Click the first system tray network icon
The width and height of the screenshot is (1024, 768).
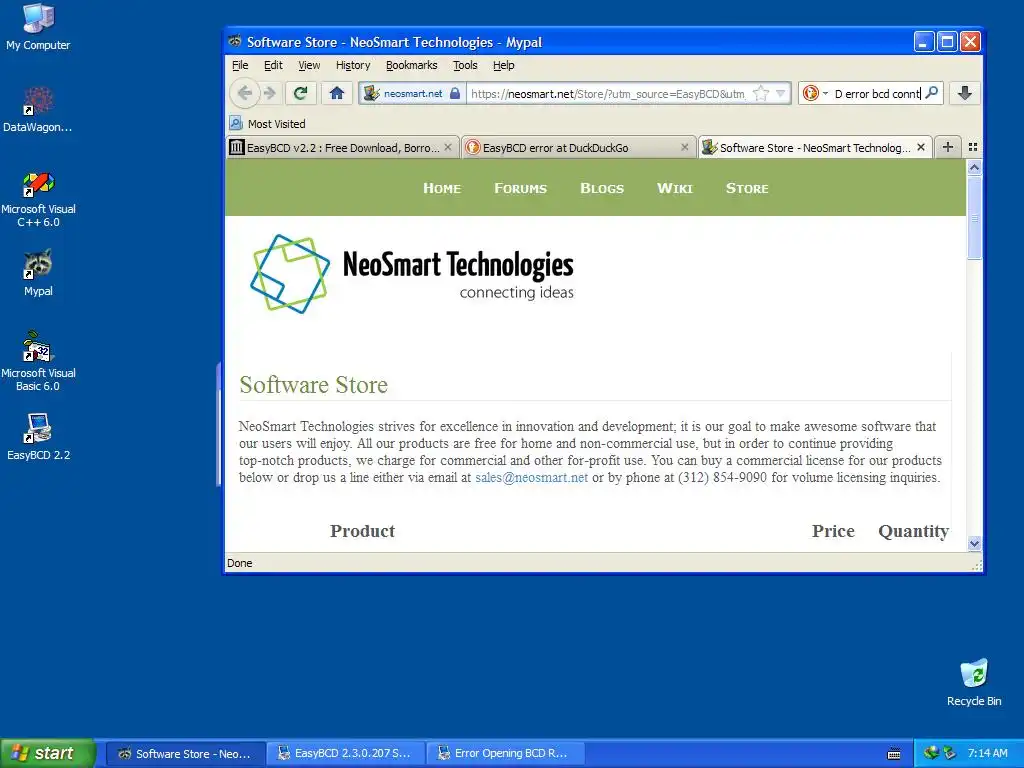click(x=931, y=753)
